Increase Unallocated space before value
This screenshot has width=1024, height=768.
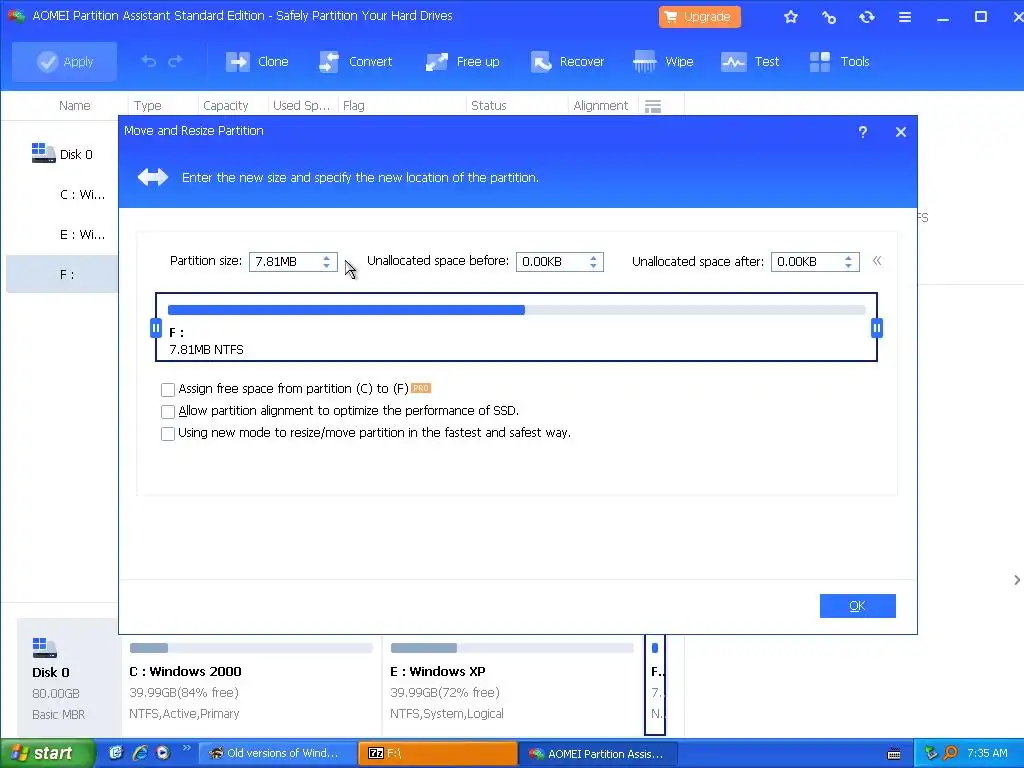[x=593, y=257]
